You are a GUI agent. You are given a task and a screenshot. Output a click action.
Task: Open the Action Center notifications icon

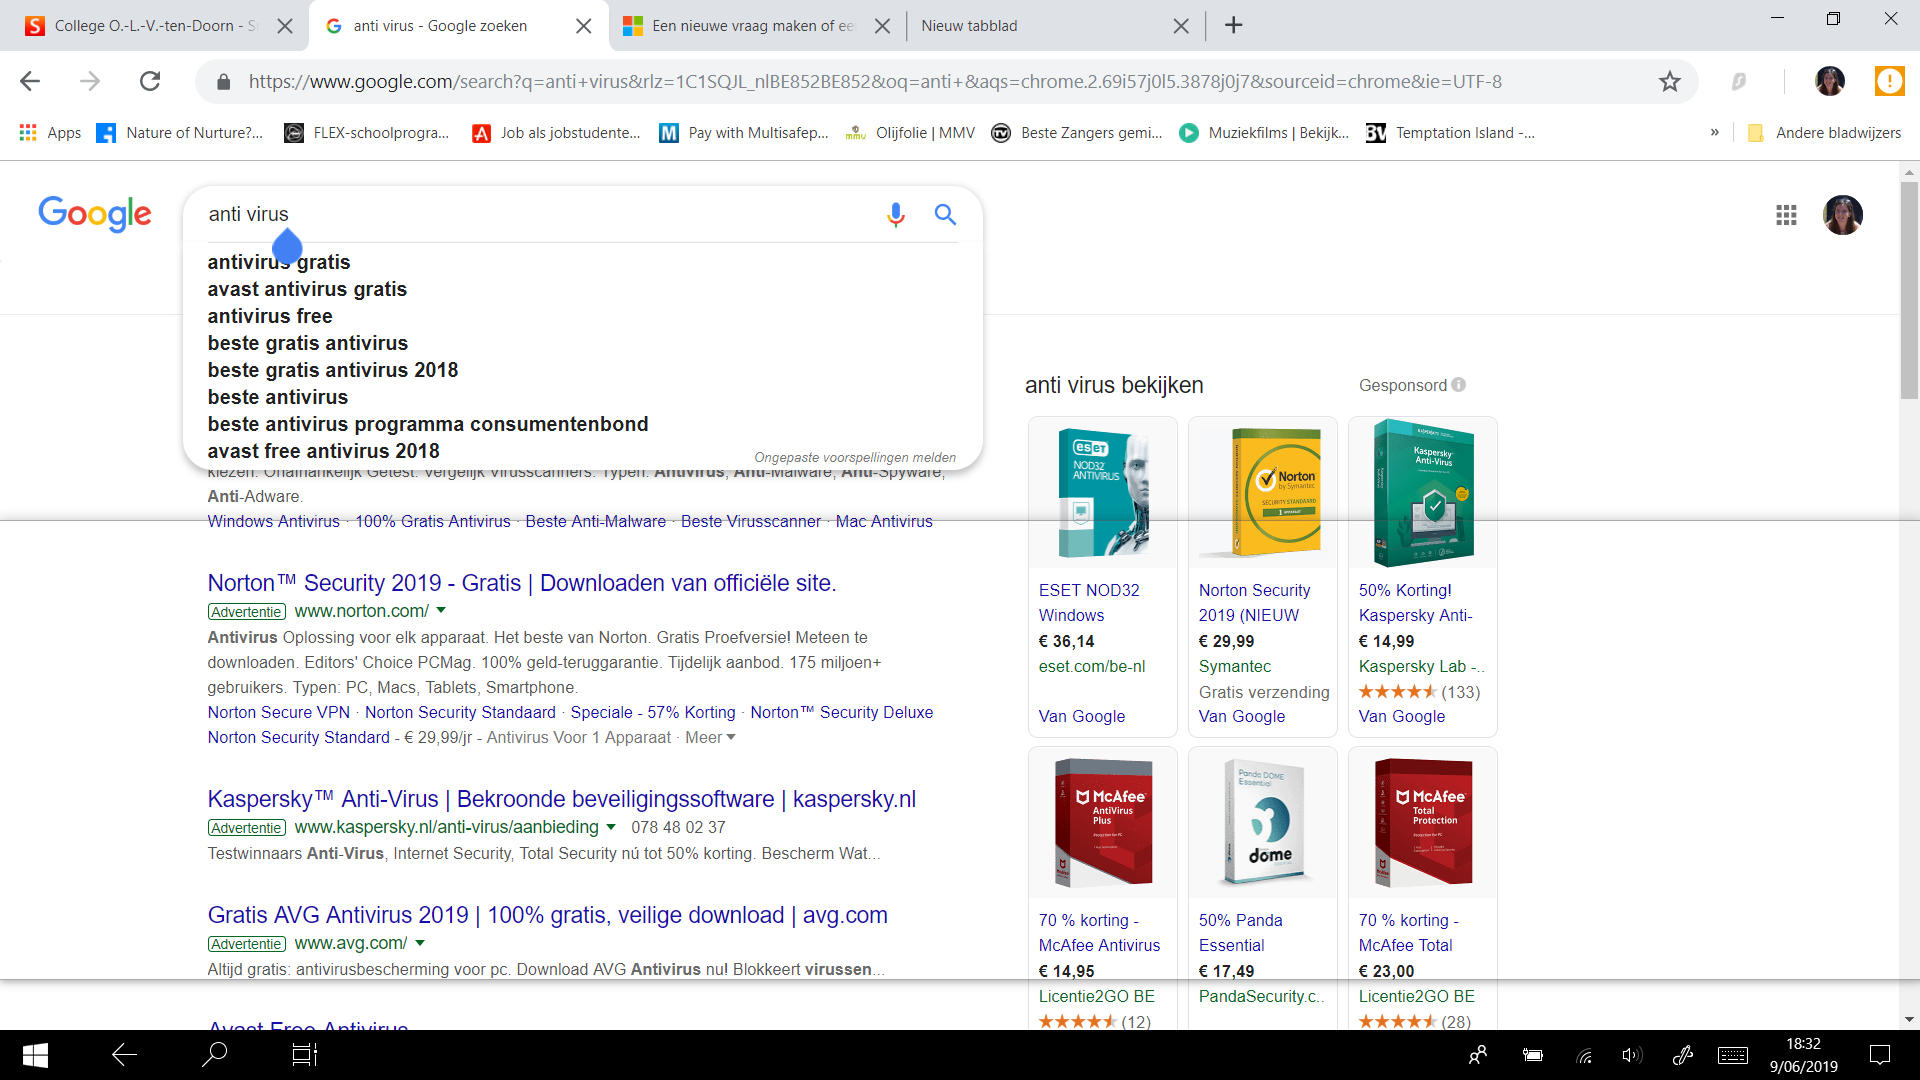[x=1880, y=1055]
